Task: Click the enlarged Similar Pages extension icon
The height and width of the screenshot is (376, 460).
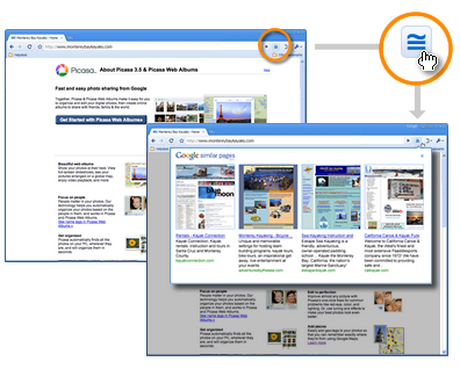Action: 416,42
